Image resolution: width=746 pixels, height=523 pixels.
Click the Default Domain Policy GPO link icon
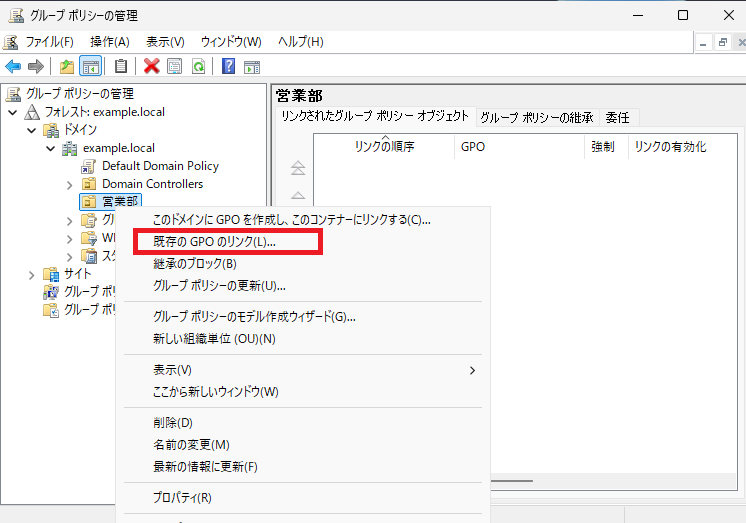[88, 166]
